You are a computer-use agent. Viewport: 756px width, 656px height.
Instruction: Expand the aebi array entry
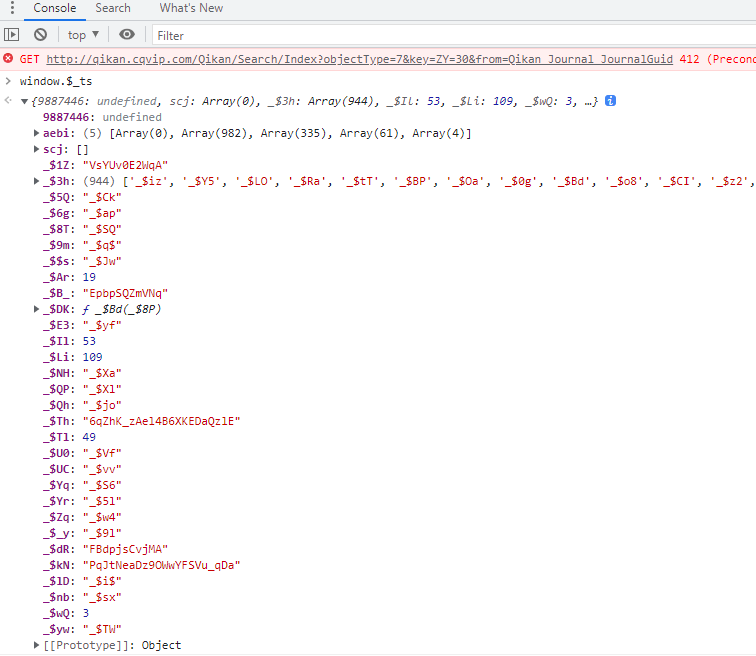pos(37,134)
